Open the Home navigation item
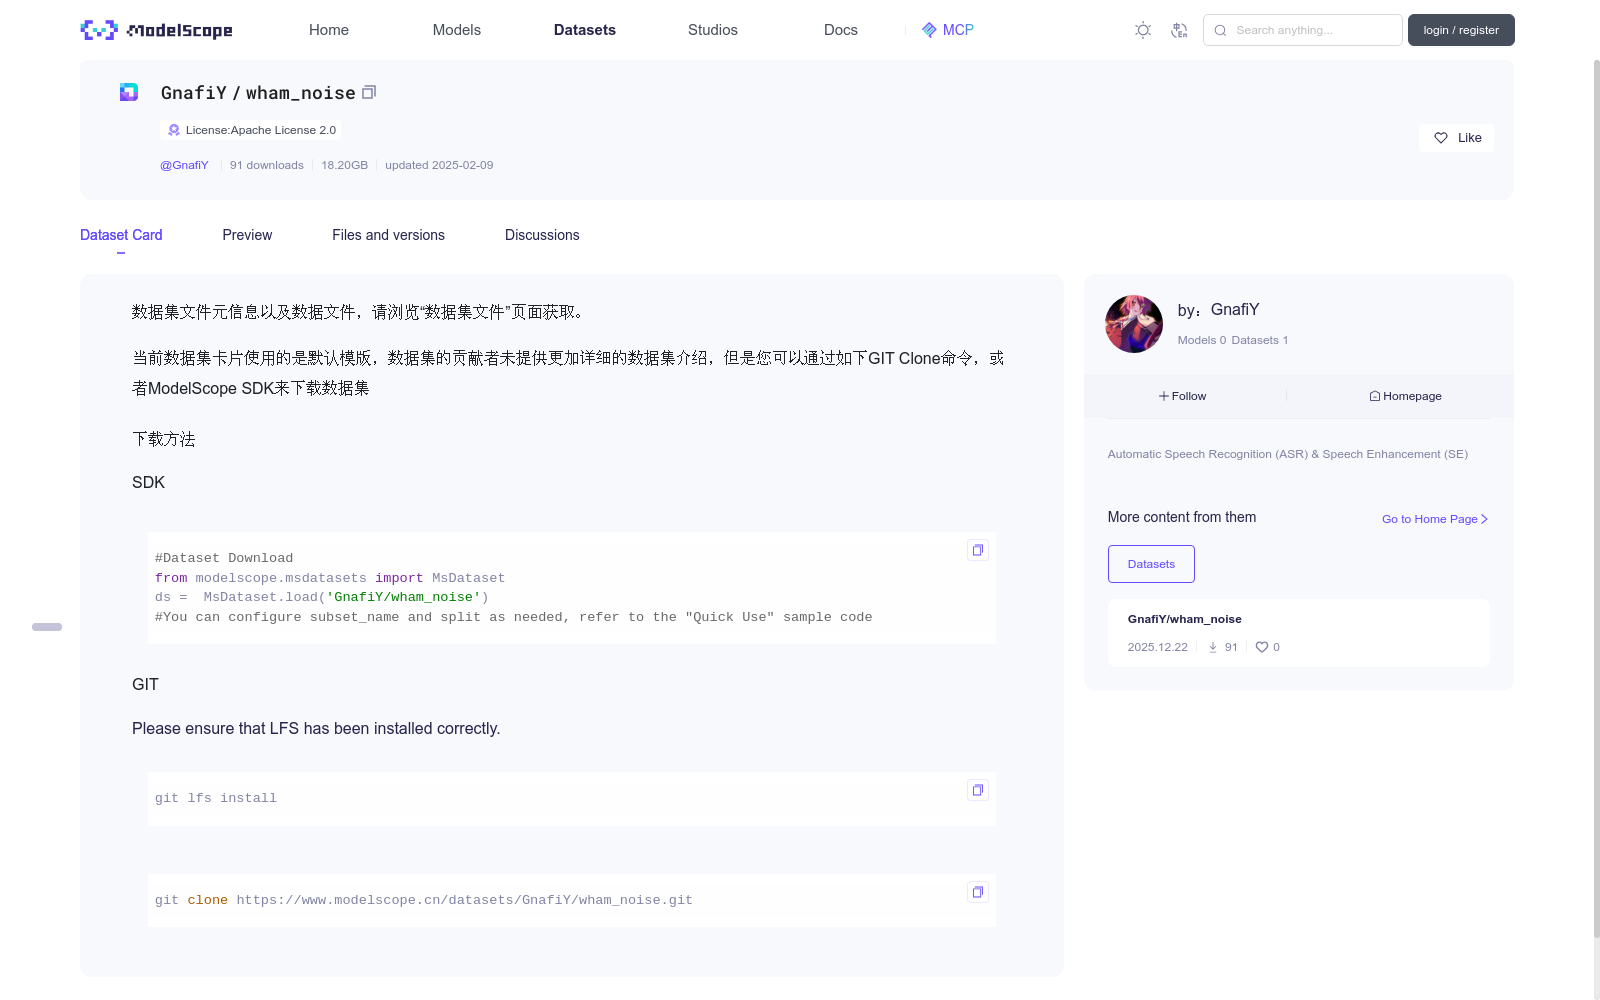 (x=329, y=30)
